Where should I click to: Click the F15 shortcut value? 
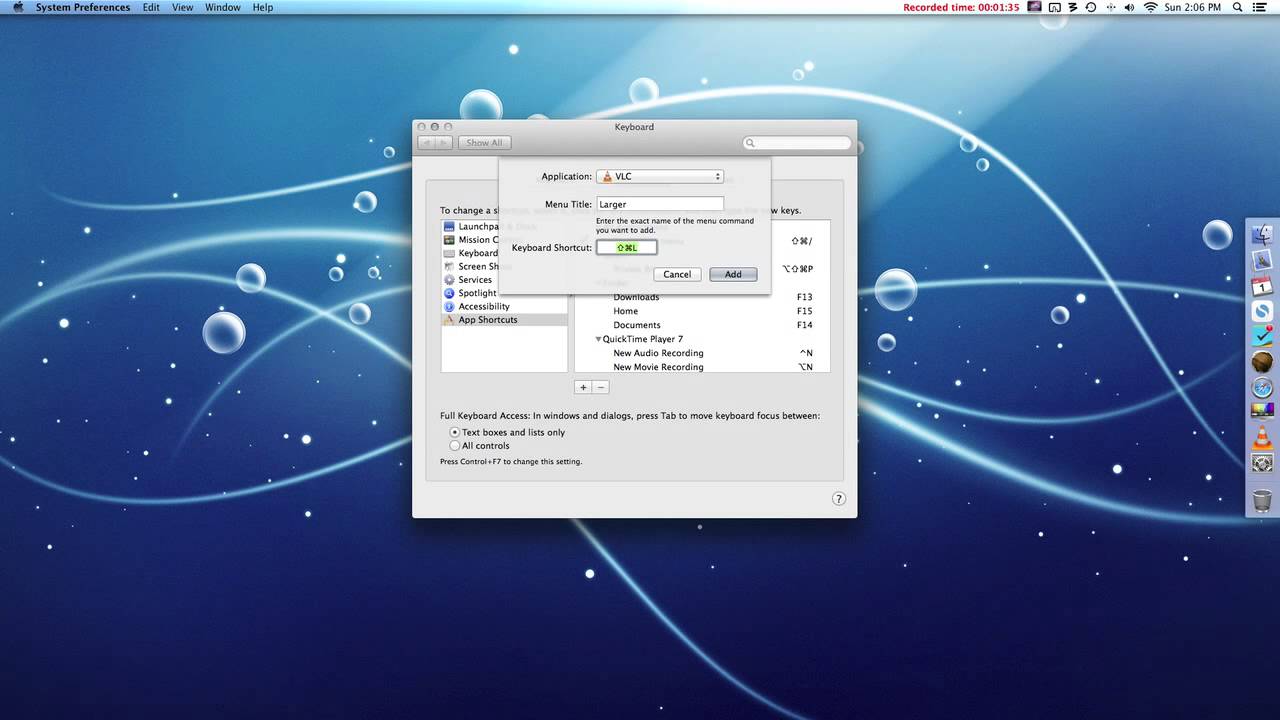click(x=805, y=311)
